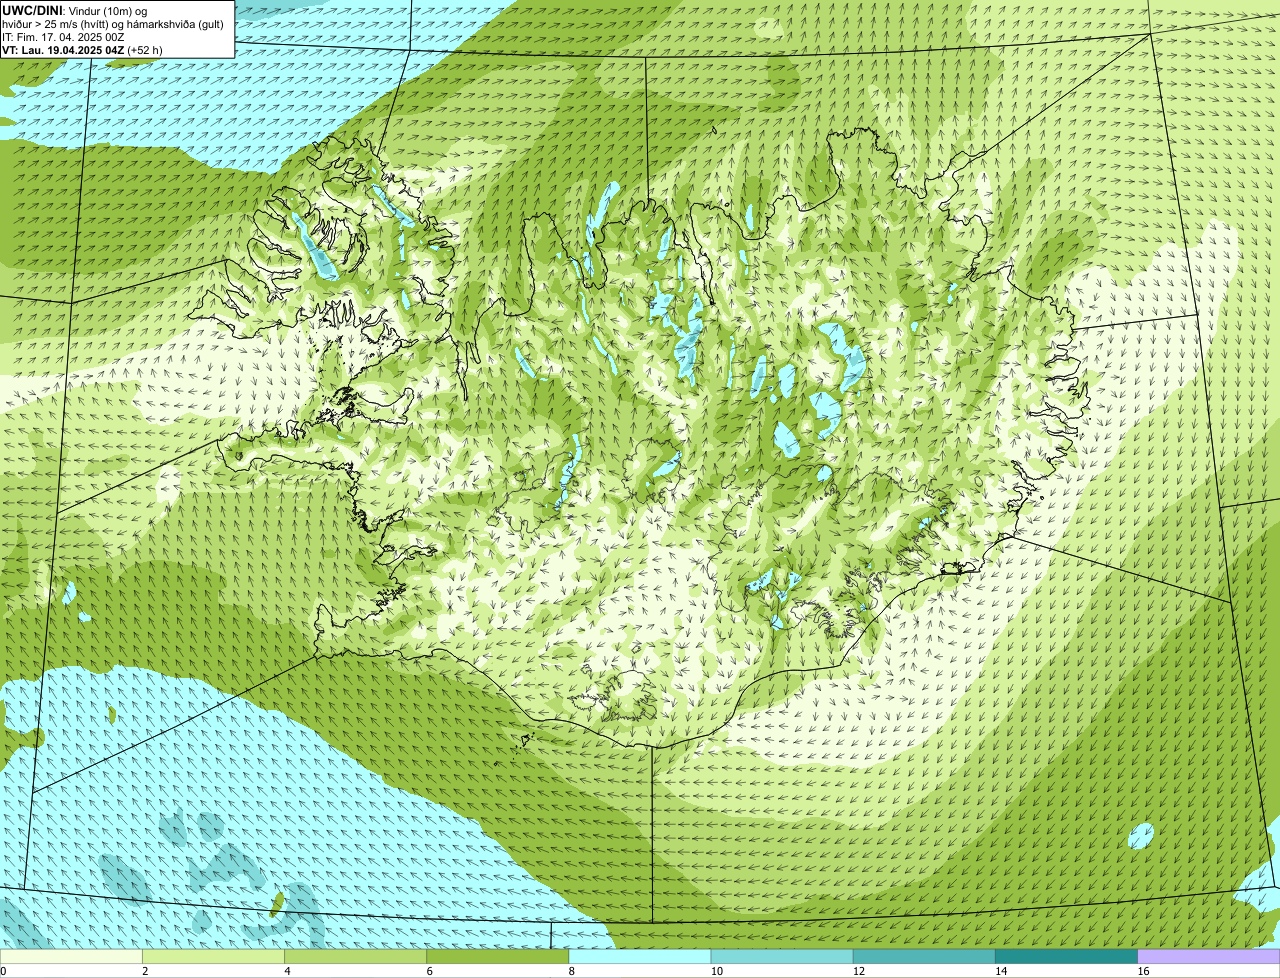The width and height of the screenshot is (1280, 978).
Task: Click the legend label "10"
Action: coord(716,971)
